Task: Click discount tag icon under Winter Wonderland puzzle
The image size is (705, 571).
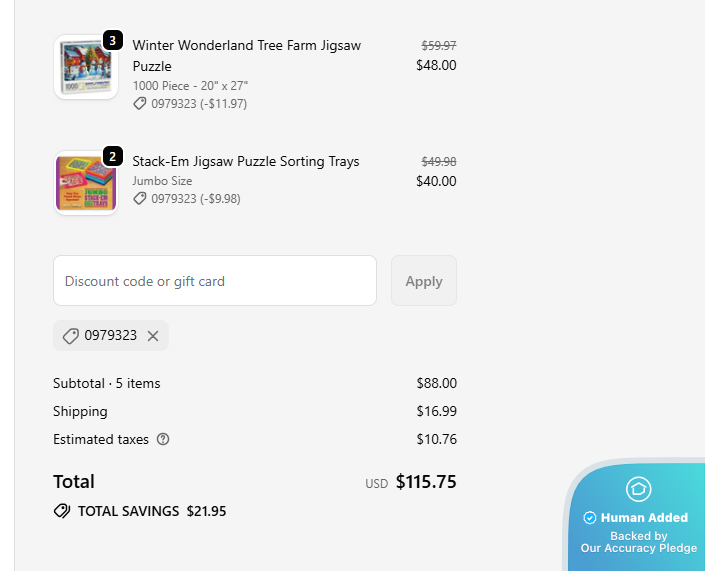Action: pos(140,103)
